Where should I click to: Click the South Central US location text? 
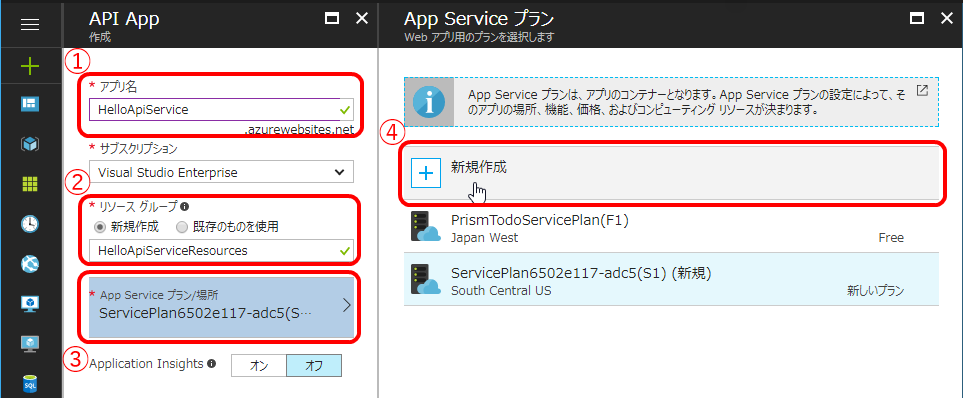[501, 291]
